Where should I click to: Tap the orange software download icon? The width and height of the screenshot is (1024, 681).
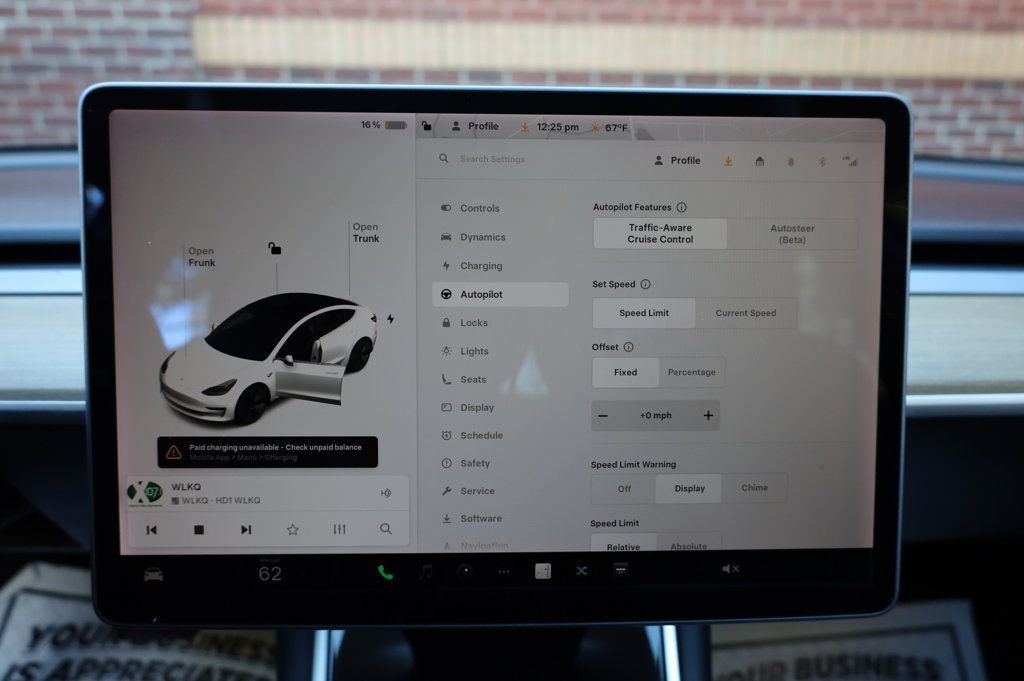(x=727, y=160)
